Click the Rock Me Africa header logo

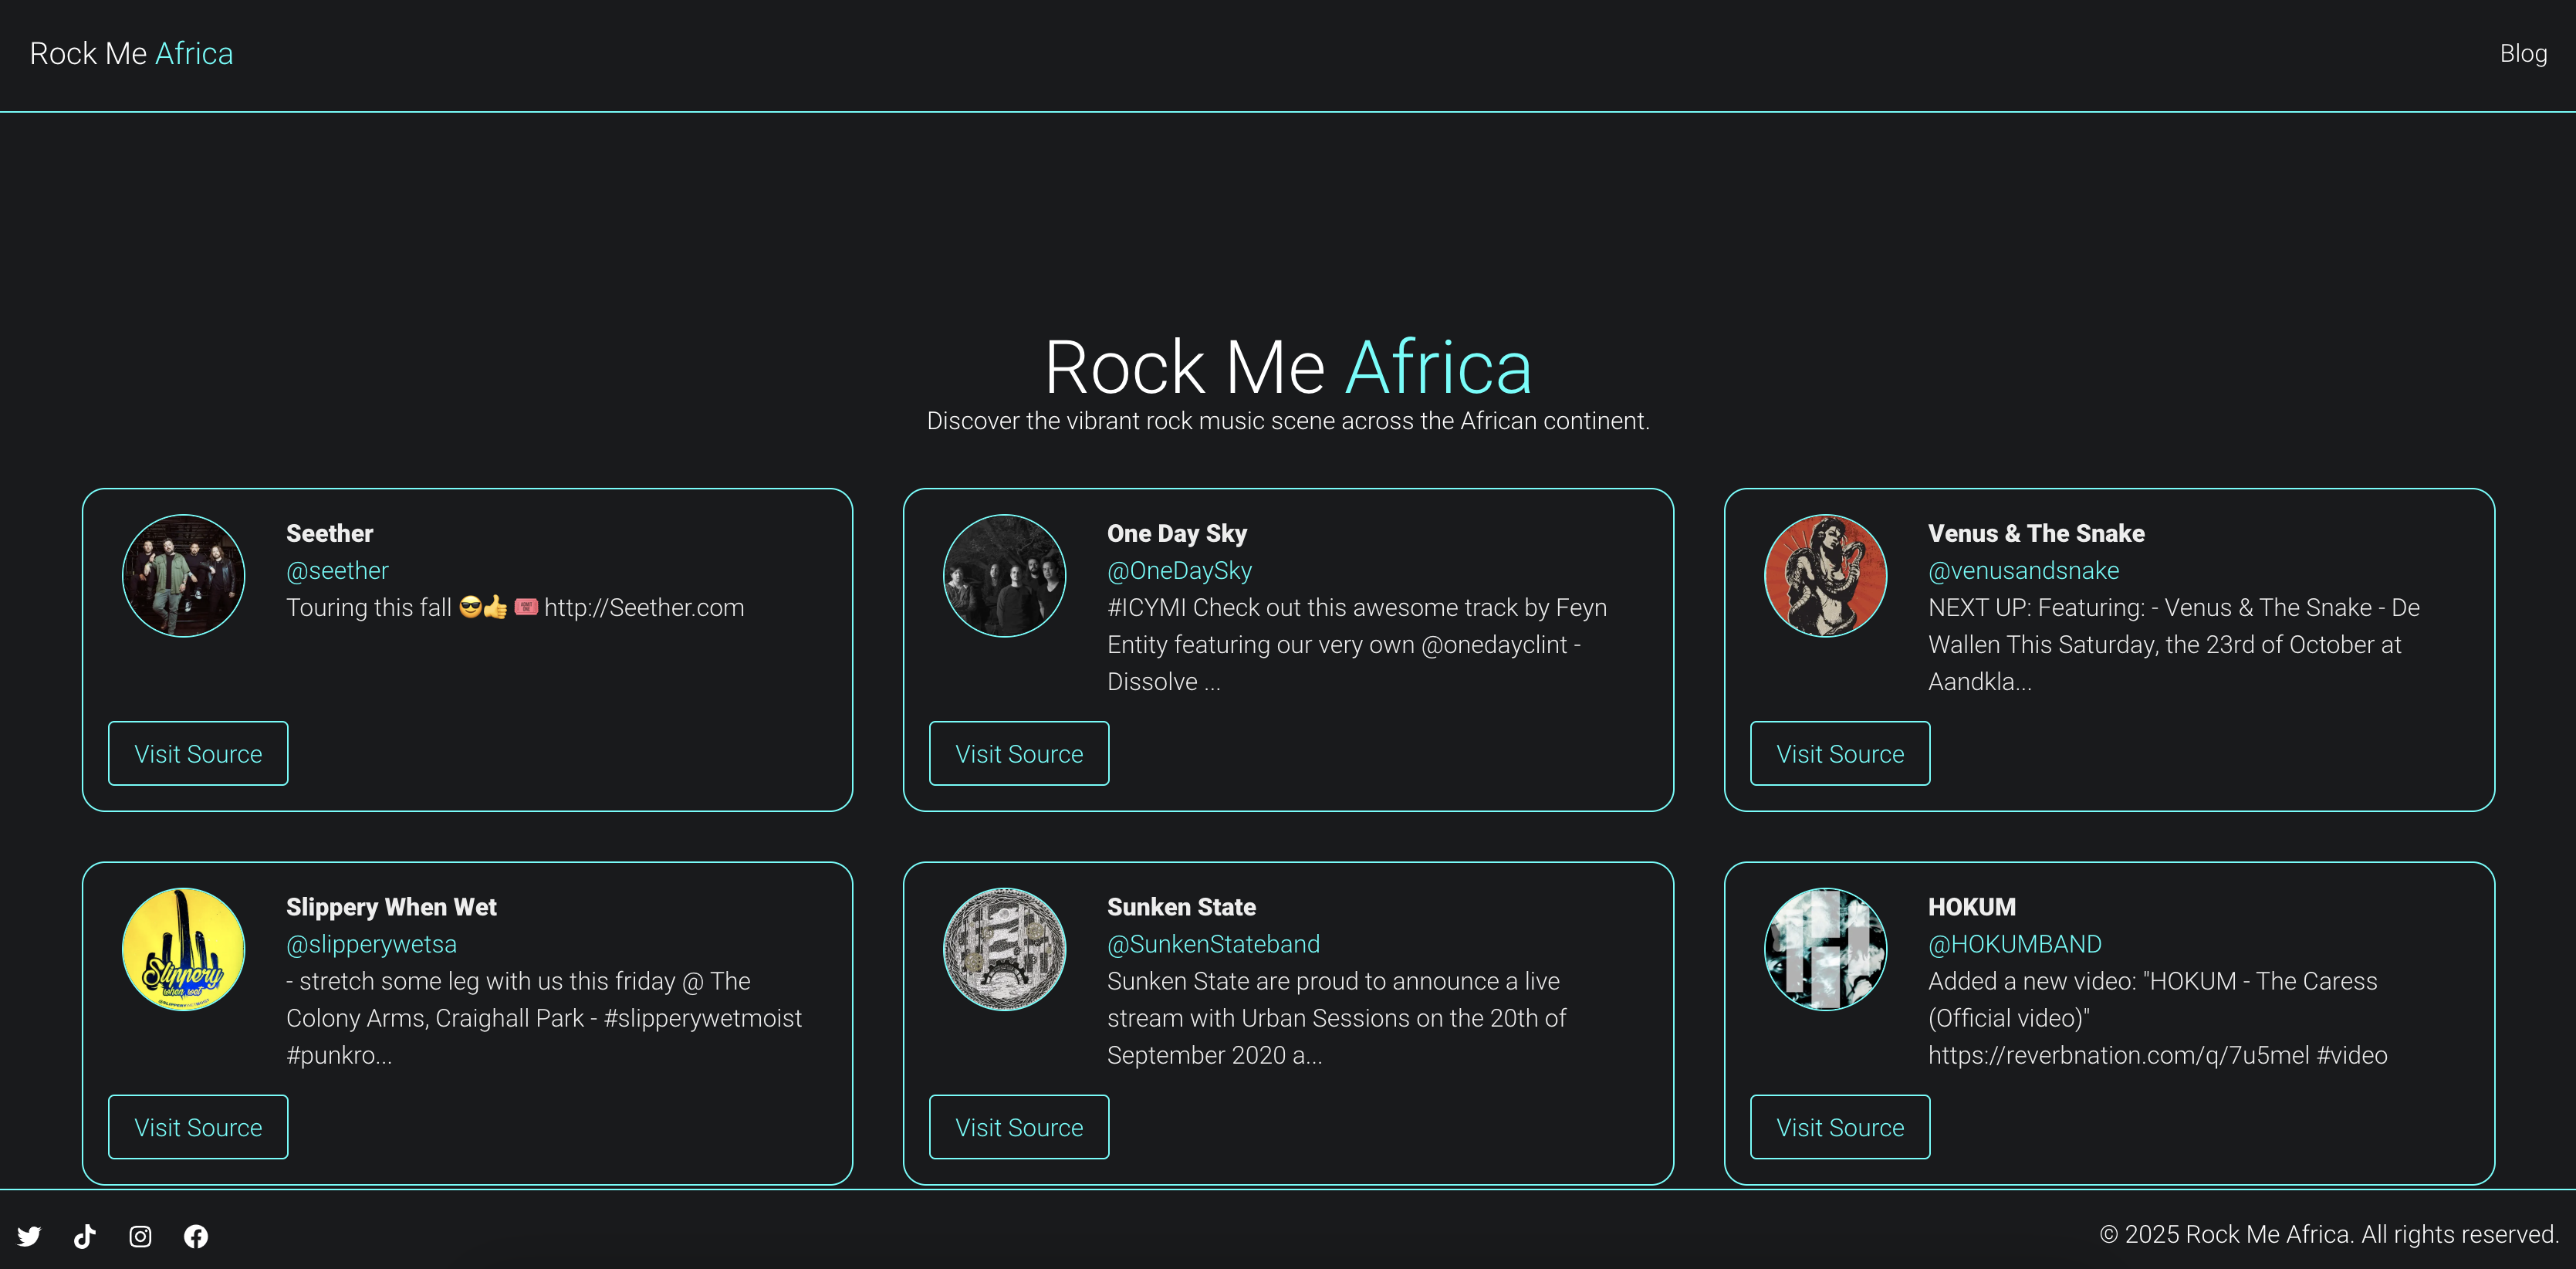coord(131,53)
